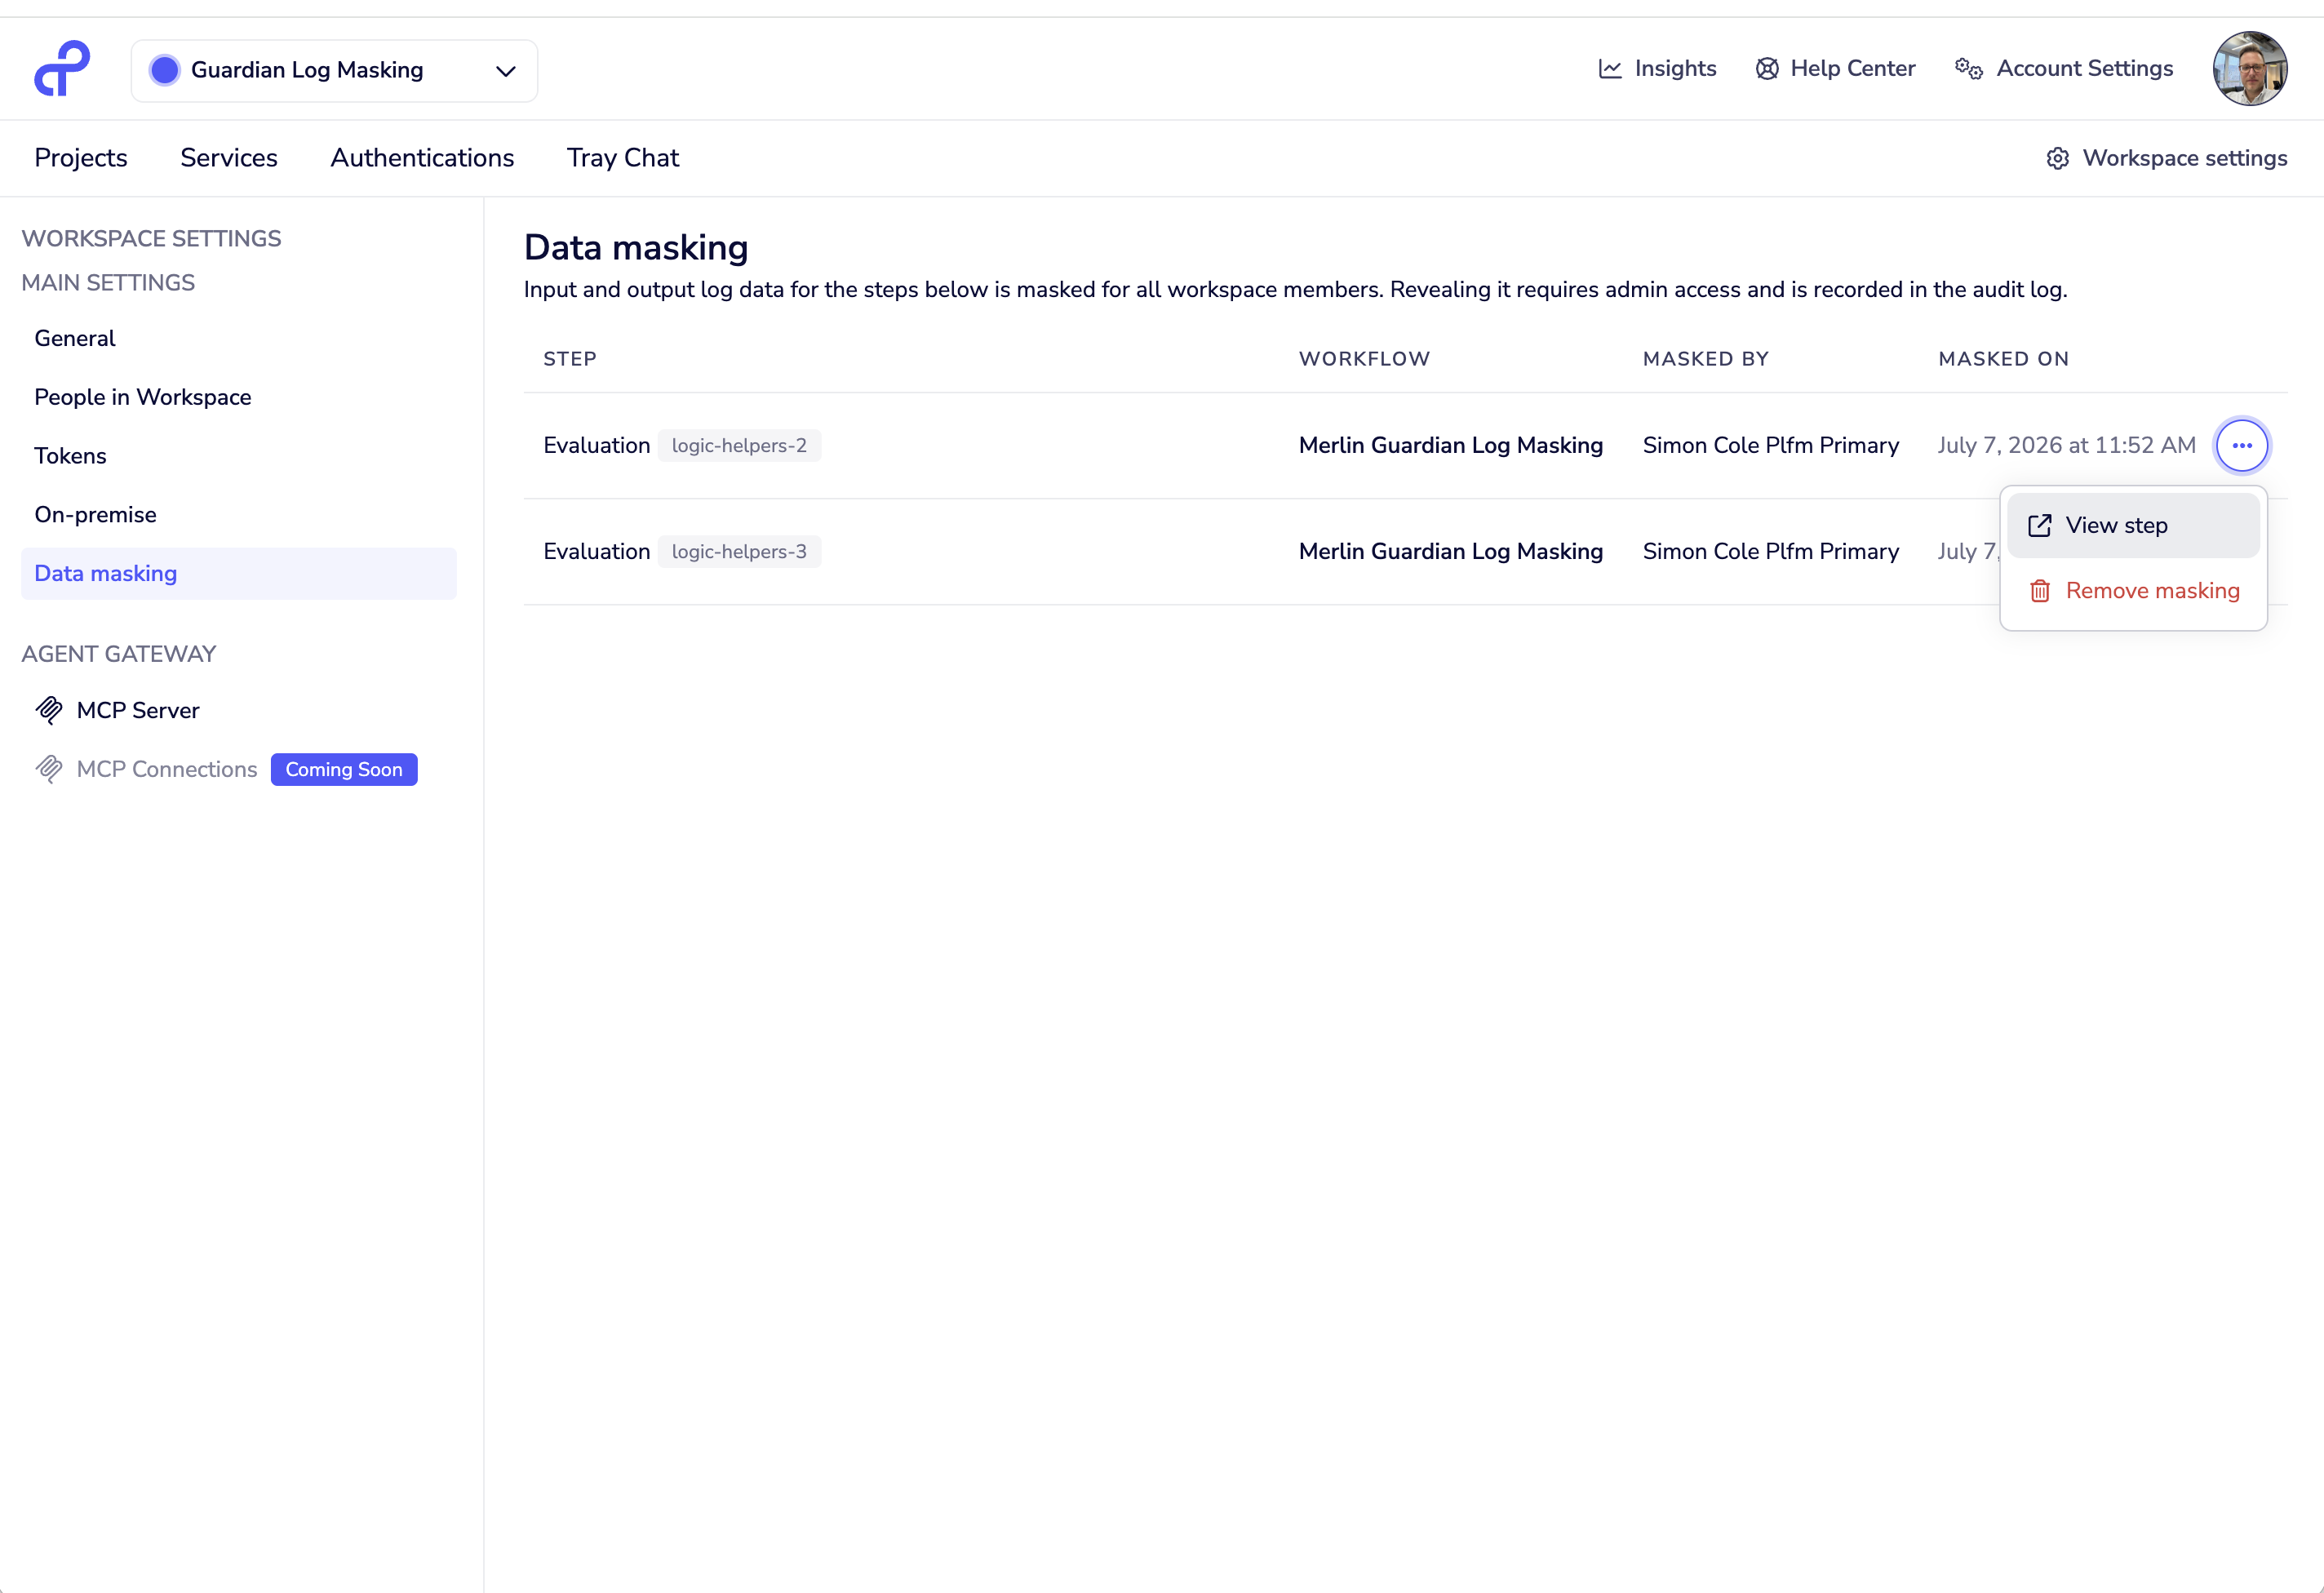Open Workspace settings link
2324x1593 pixels.
[2166, 158]
